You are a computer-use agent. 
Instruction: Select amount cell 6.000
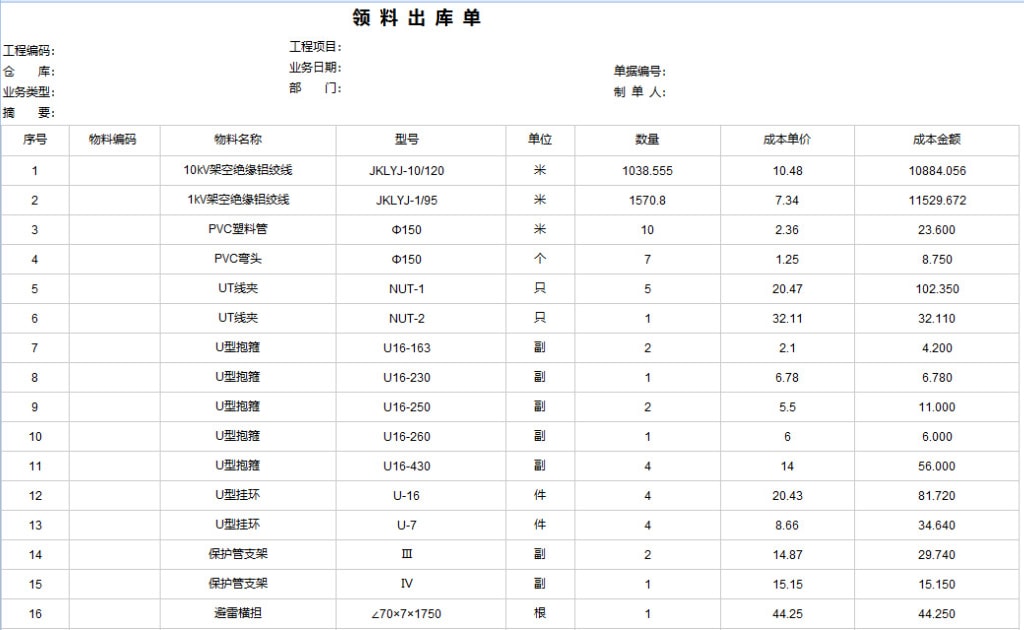(x=936, y=437)
